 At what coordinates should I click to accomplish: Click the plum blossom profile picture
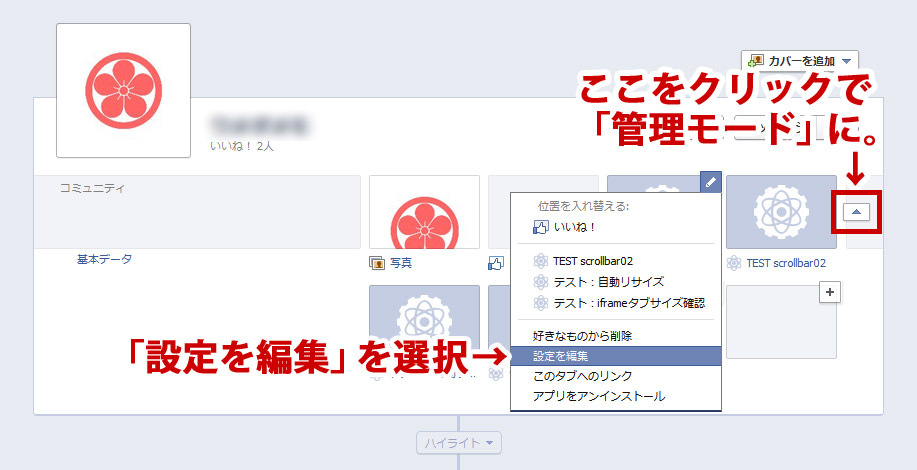123,91
